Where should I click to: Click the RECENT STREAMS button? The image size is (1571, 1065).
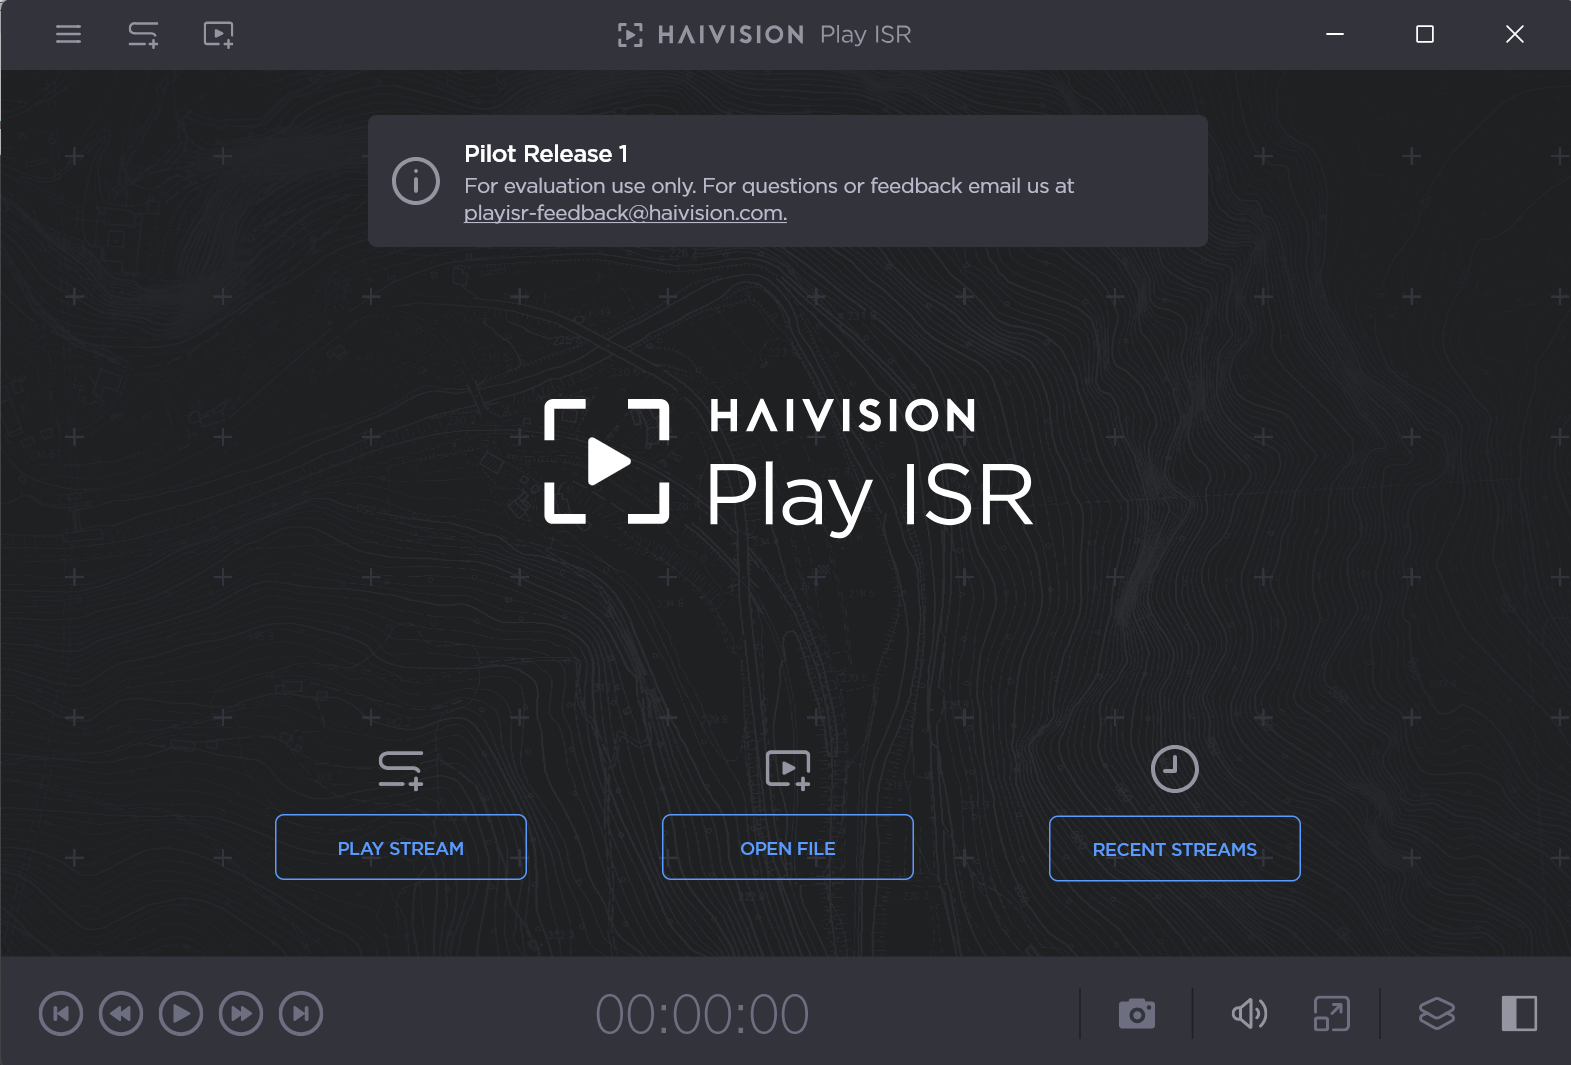pyautogui.click(x=1175, y=848)
